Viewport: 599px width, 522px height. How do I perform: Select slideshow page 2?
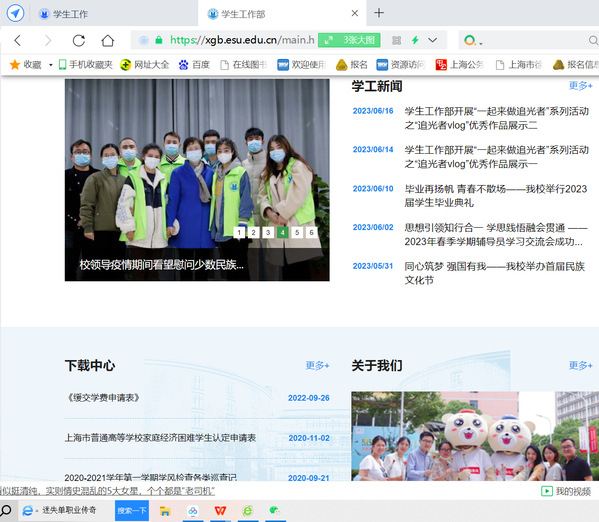(253, 232)
